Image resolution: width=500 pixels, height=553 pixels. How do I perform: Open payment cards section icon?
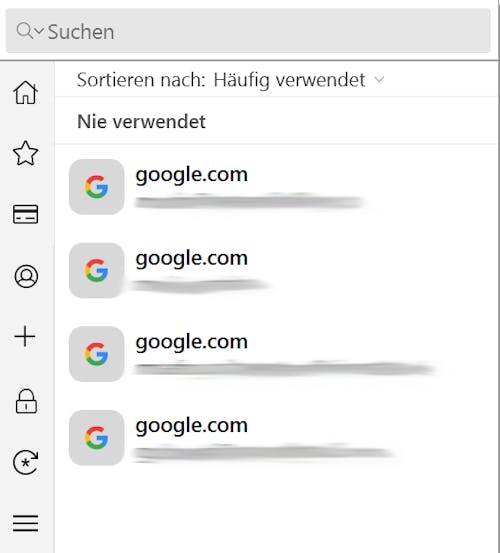point(25,214)
